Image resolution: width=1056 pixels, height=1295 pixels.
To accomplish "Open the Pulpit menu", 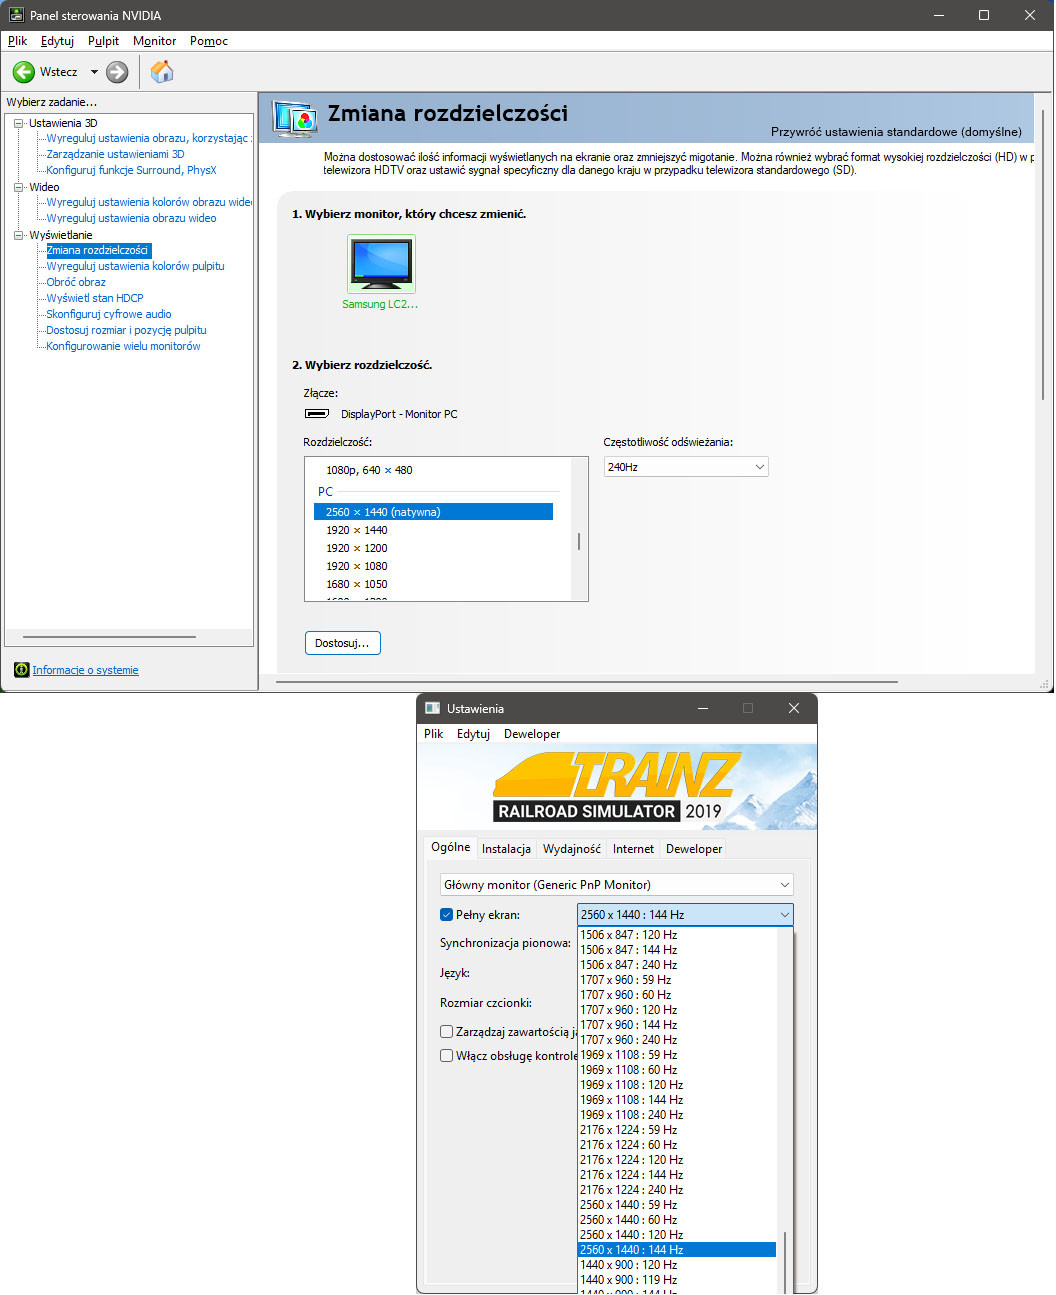I will tap(103, 41).
